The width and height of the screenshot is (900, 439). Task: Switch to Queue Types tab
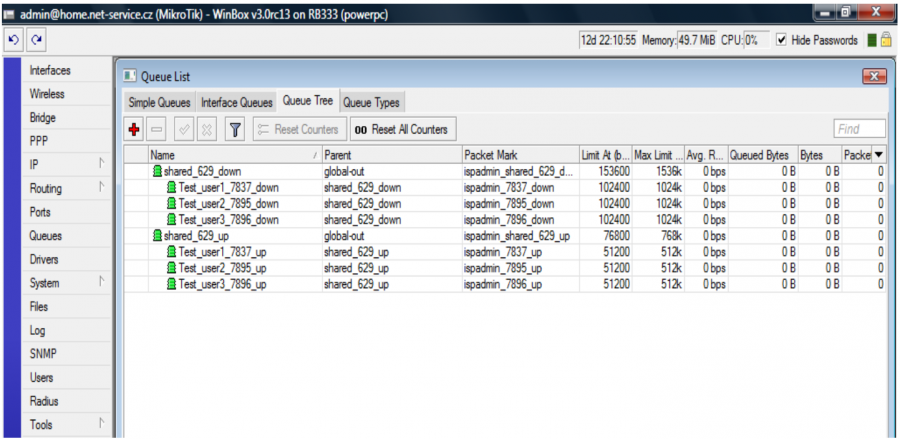[x=372, y=103]
